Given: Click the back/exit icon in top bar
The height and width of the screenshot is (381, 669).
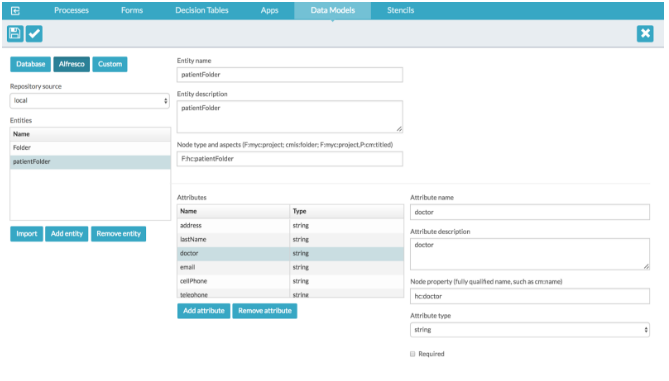Looking at the screenshot, I should point(15,11).
